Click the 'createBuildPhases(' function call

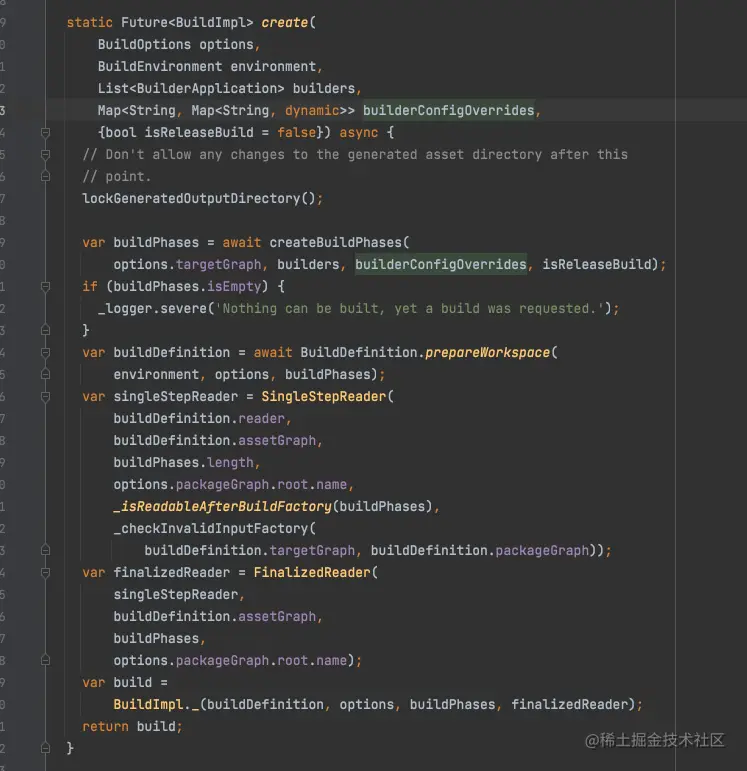pos(339,242)
